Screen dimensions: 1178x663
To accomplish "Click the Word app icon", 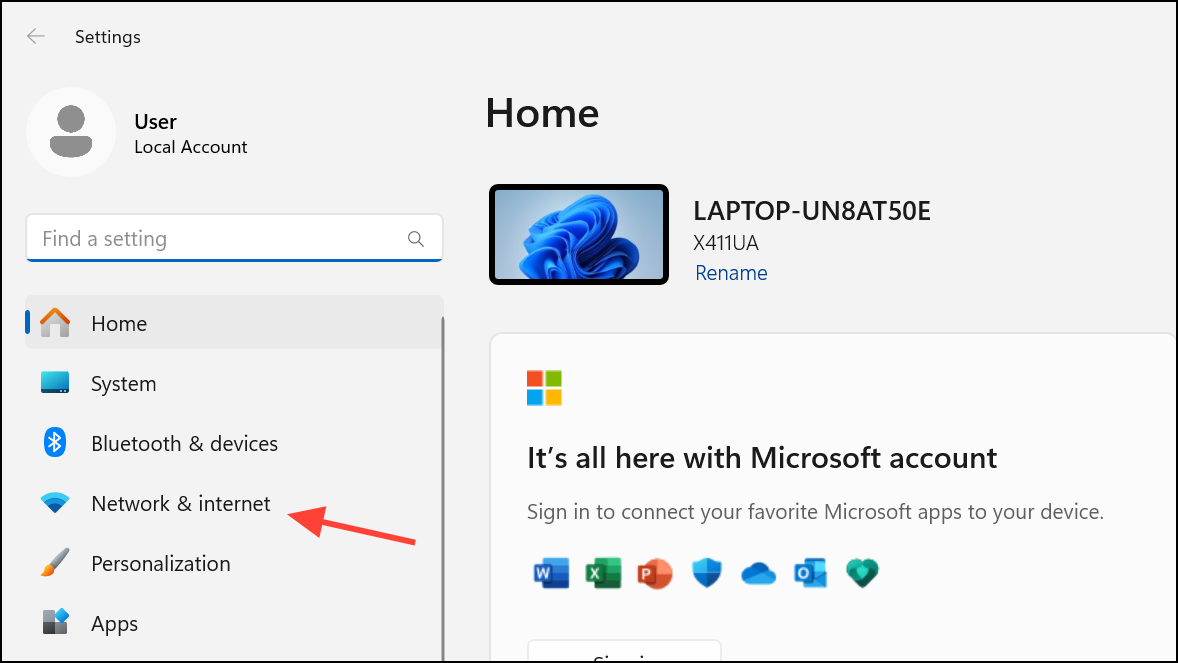I will tap(551, 572).
